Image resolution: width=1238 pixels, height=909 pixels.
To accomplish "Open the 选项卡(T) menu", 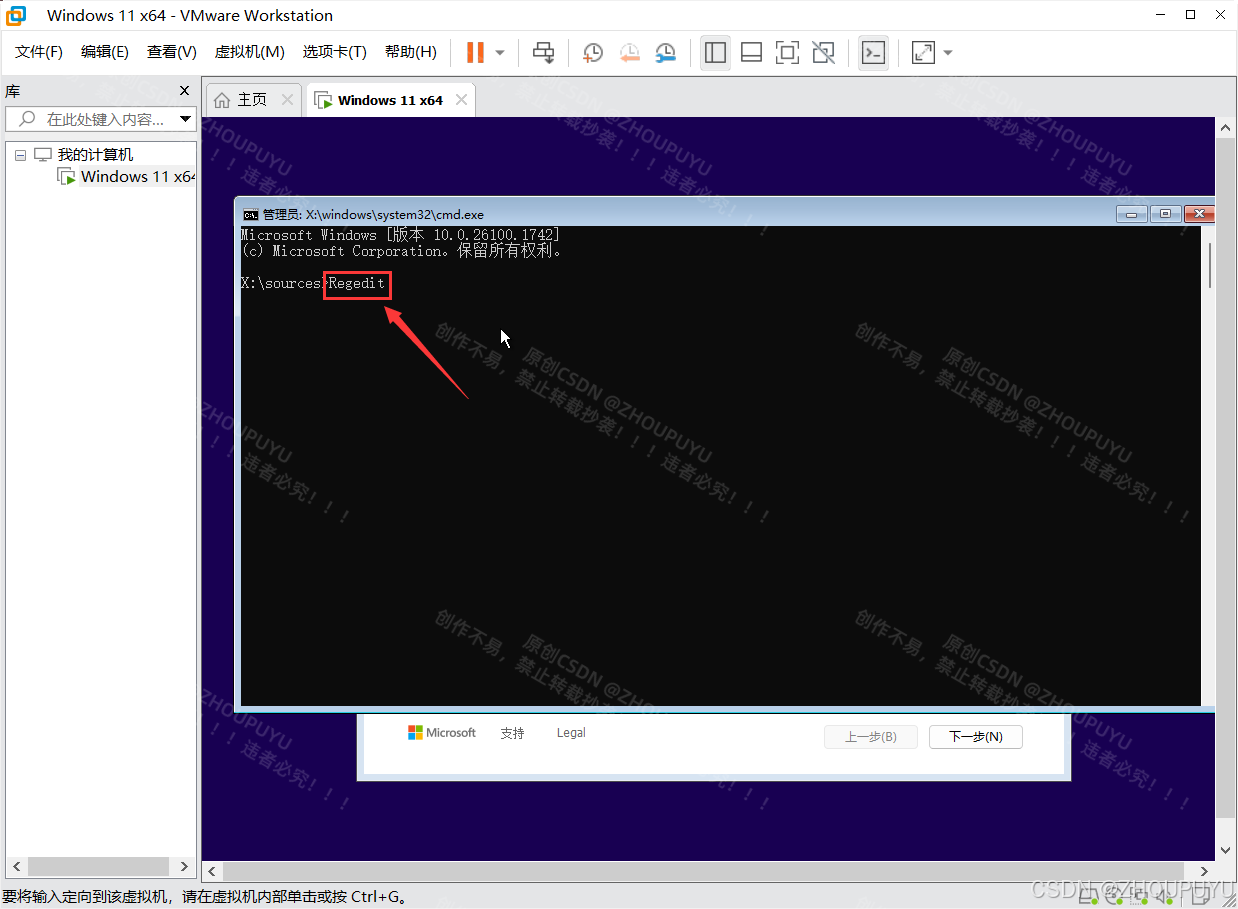I will [x=335, y=52].
